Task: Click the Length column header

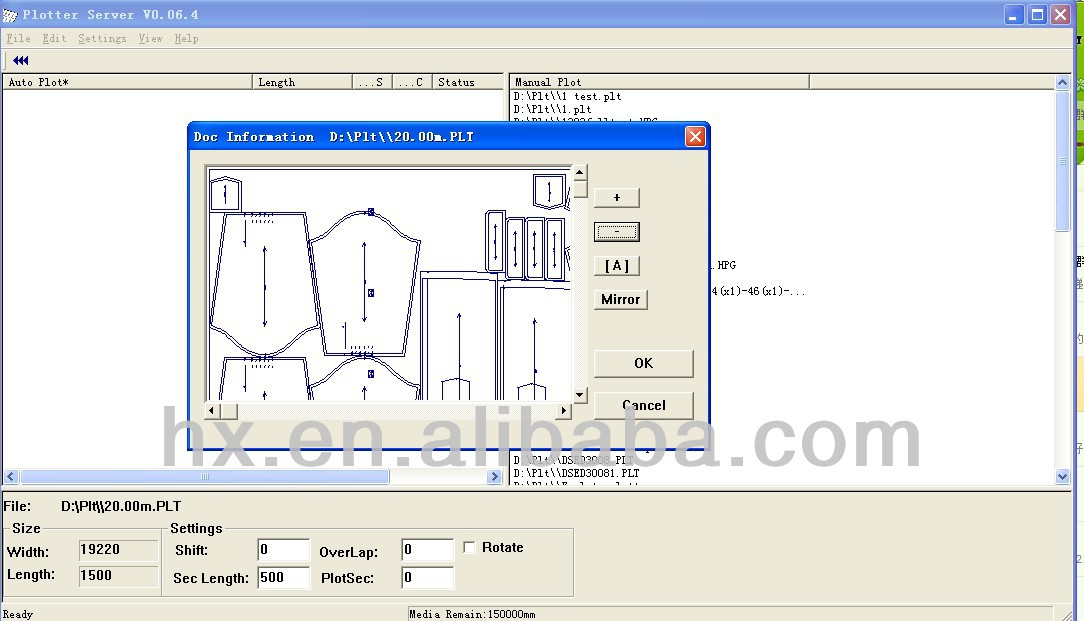Action: point(302,82)
